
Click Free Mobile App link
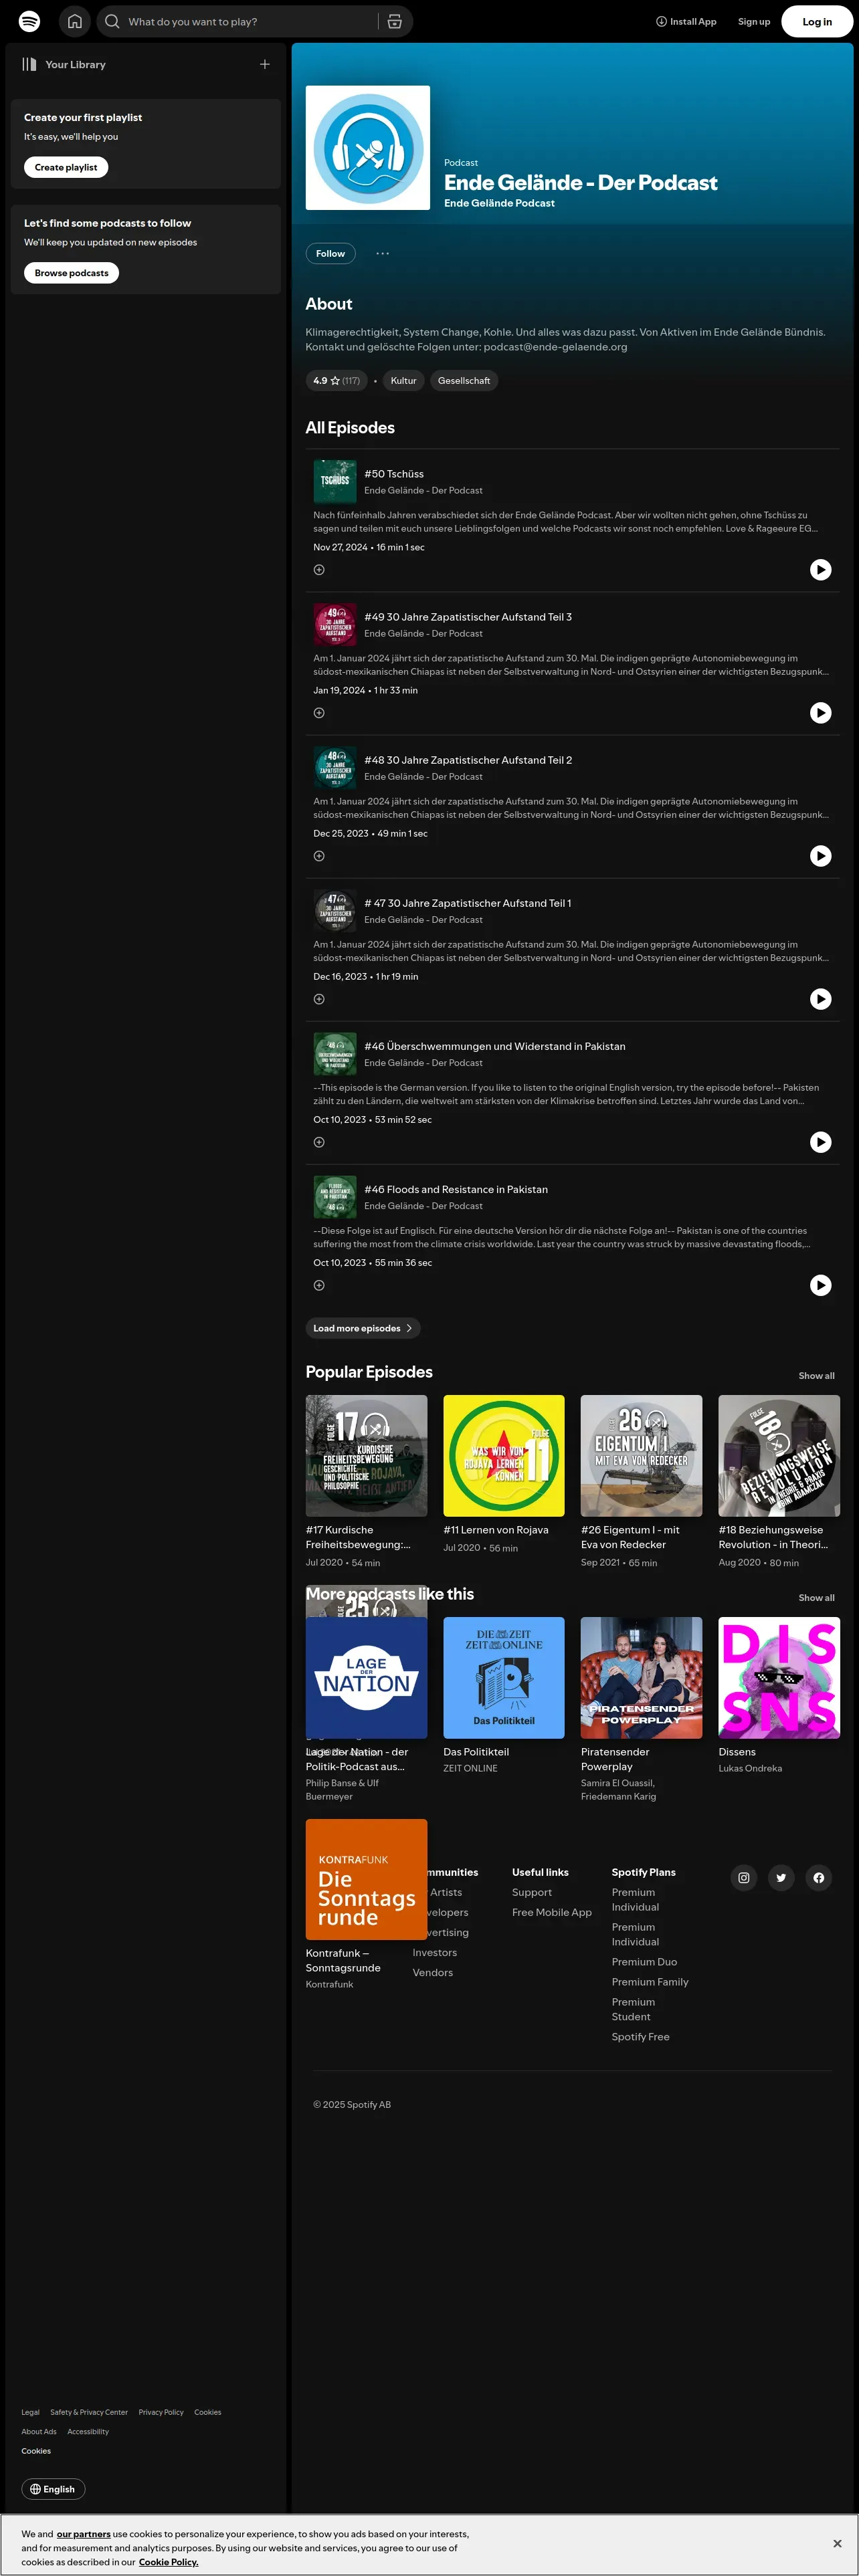(552, 1913)
